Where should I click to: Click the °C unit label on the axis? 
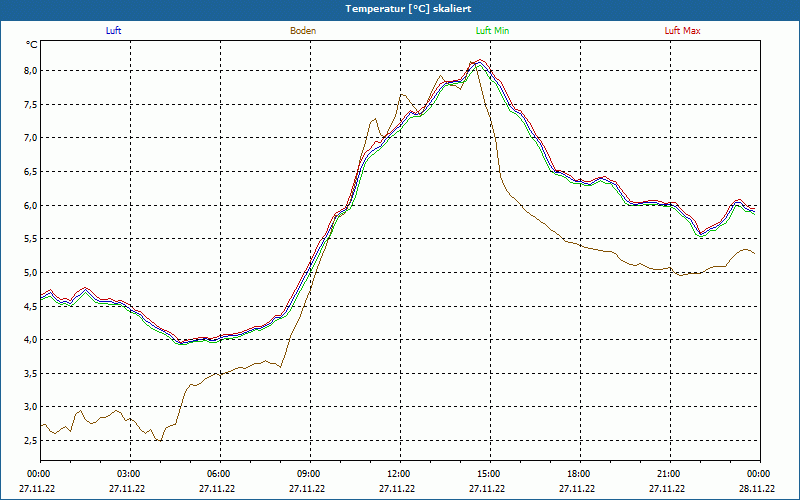[32, 45]
